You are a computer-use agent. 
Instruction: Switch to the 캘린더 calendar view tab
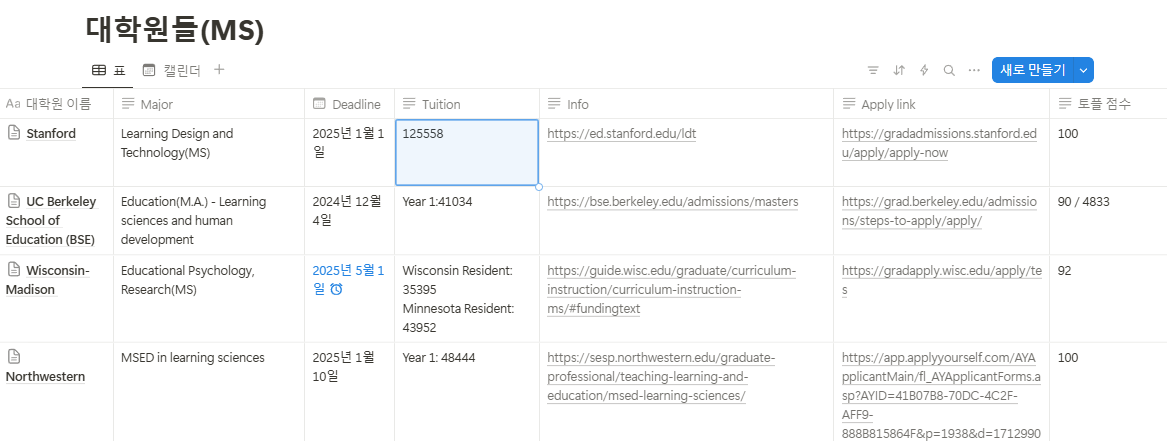click(x=171, y=71)
